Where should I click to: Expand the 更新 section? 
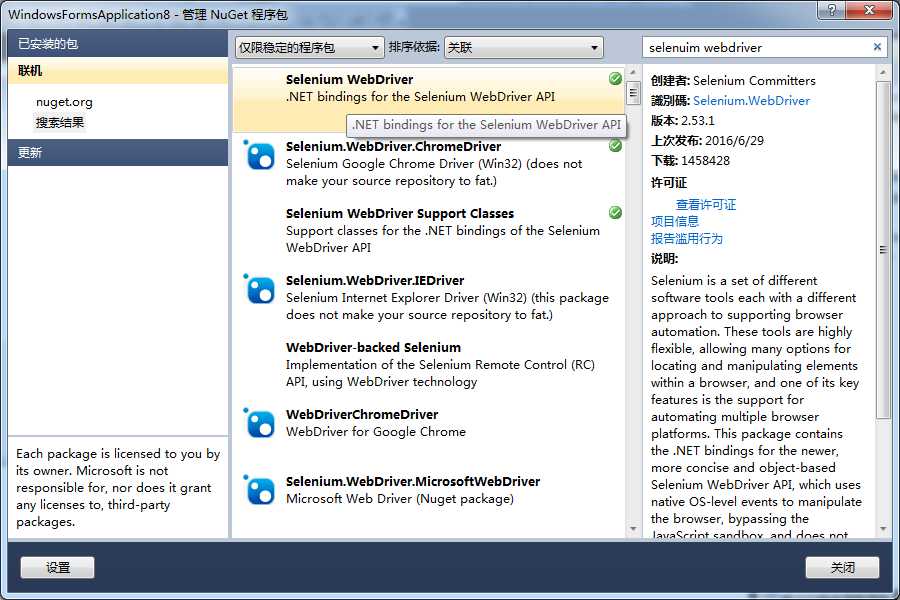(x=118, y=153)
